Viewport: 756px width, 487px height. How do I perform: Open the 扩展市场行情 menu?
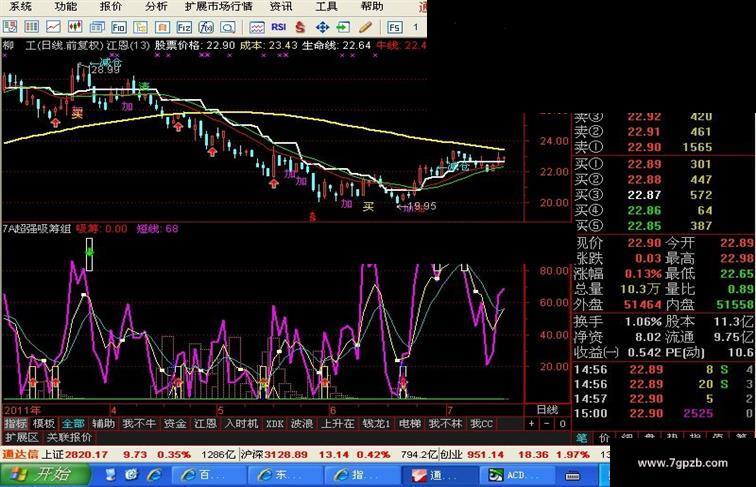218,6
